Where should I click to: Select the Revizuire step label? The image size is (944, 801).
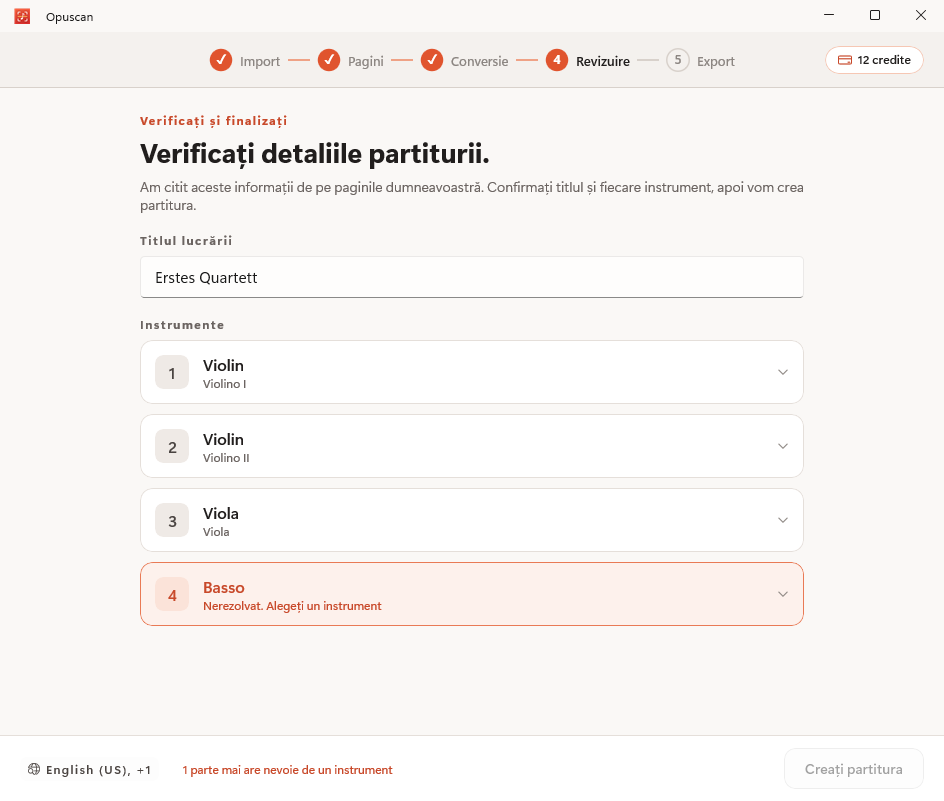pos(603,61)
